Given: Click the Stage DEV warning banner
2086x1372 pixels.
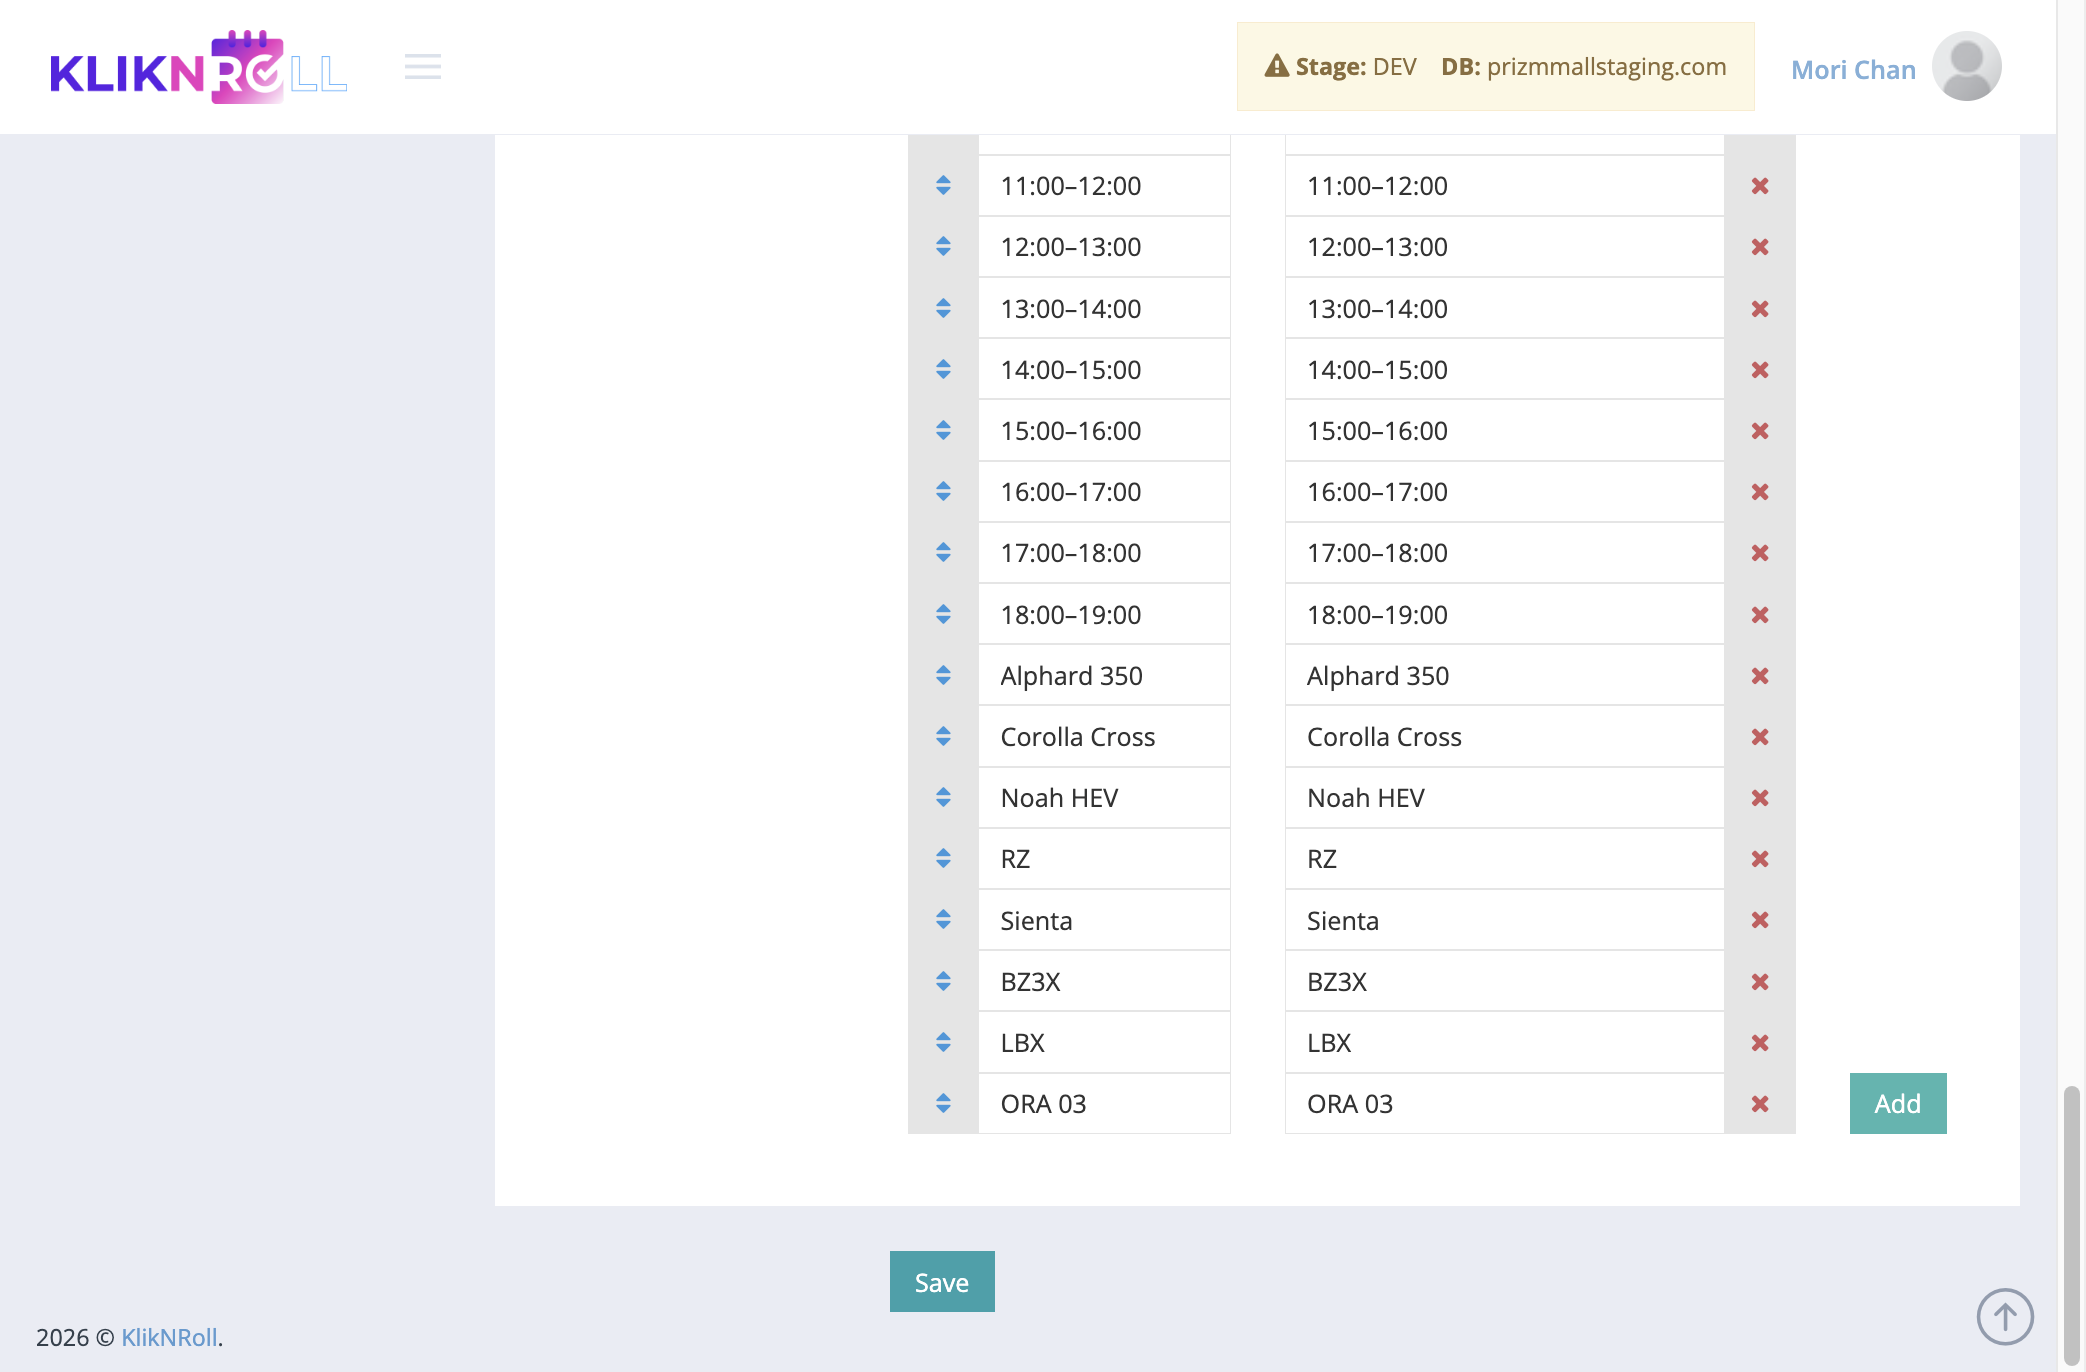Looking at the screenshot, I should click(1495, 67).
